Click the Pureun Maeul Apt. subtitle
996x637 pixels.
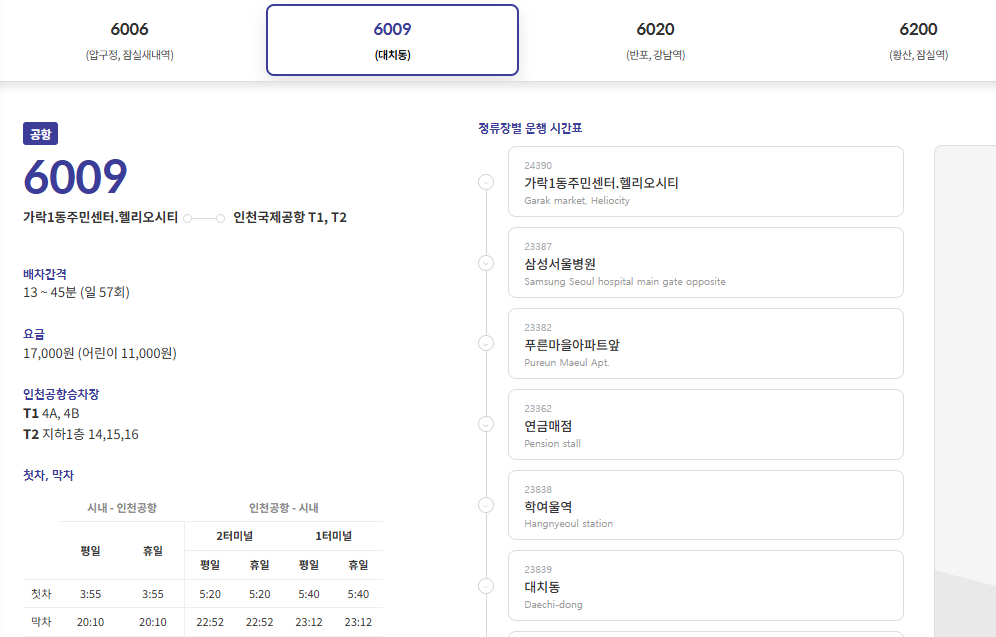567,363
